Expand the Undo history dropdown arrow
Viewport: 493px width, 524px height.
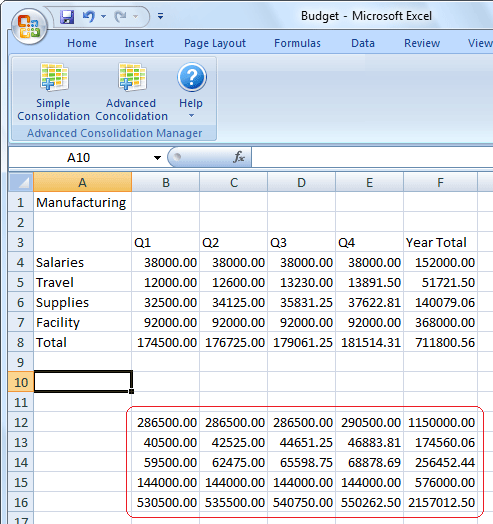click(103, 16)
